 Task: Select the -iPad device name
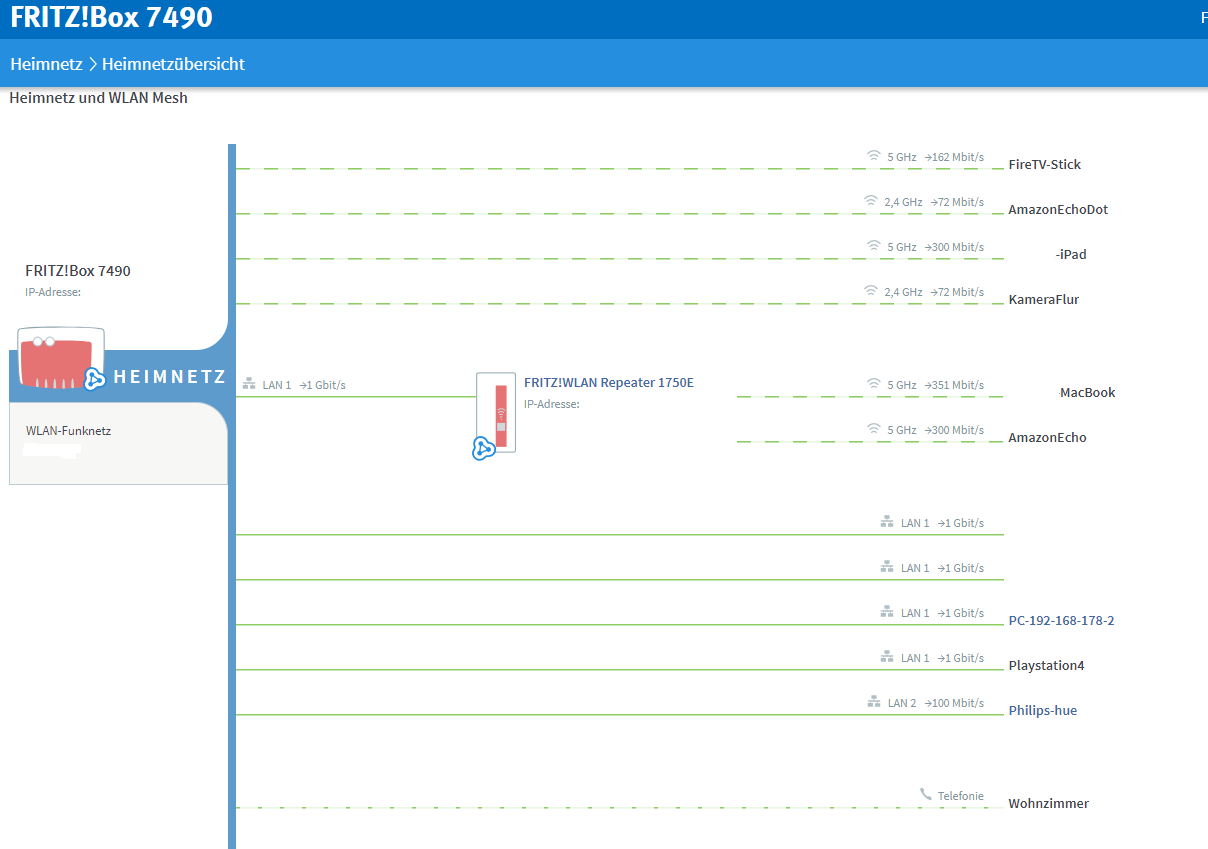pyautogui.click(x=1071, y=255)
